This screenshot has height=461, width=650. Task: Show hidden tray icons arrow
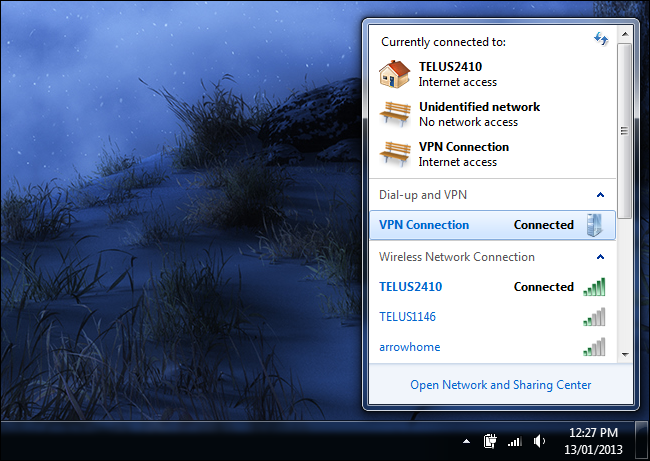click(466, 442)
